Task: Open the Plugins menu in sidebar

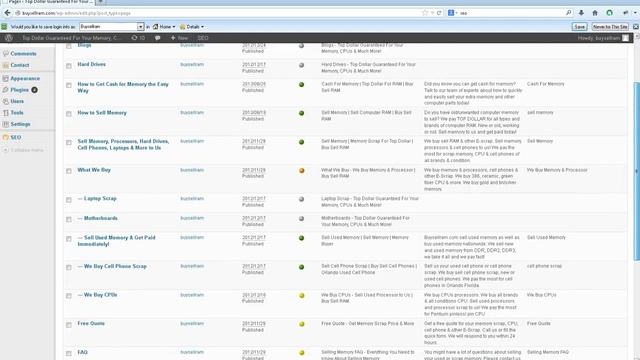Action: [x=20, y=90]
